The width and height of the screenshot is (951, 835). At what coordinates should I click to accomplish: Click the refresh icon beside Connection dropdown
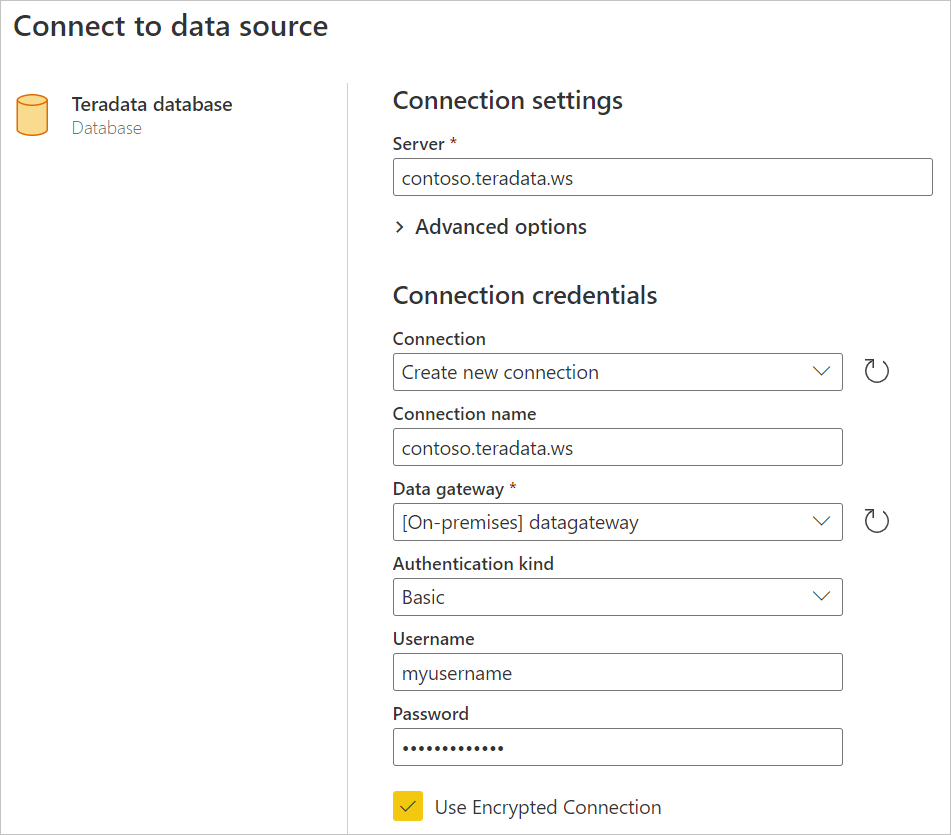point(877,371)
